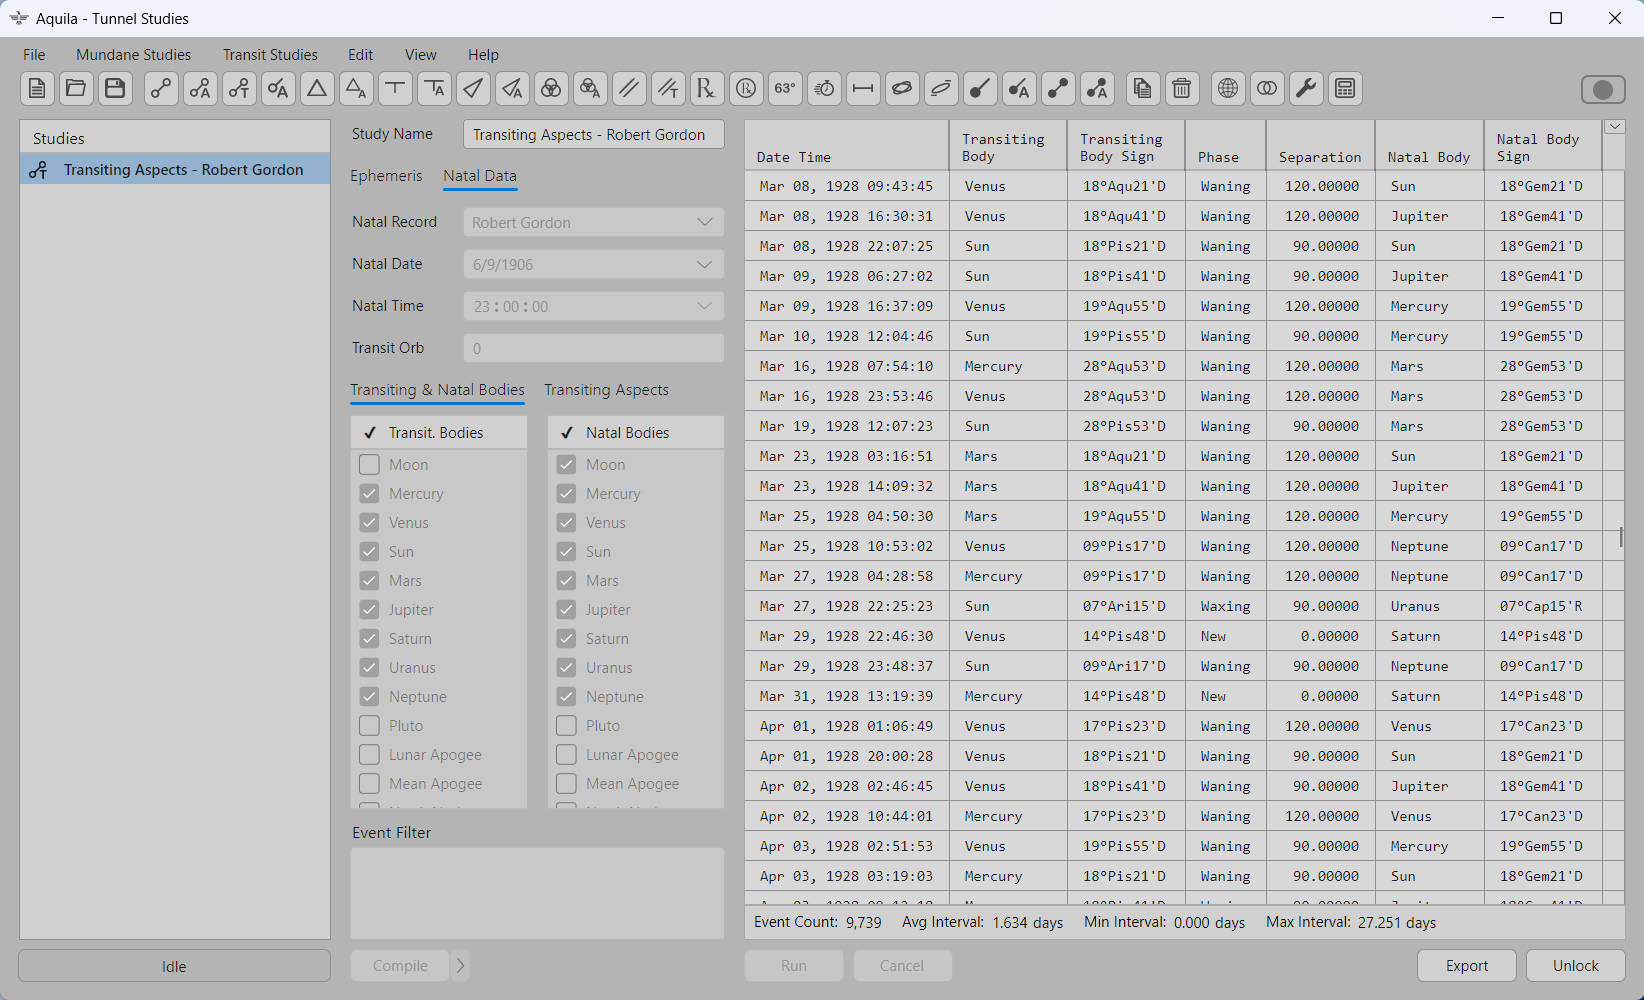Viewport: 1644px width, 1000px height.
Task: Open the File menu
Action: pyautogui.click(x=34, y=55)
